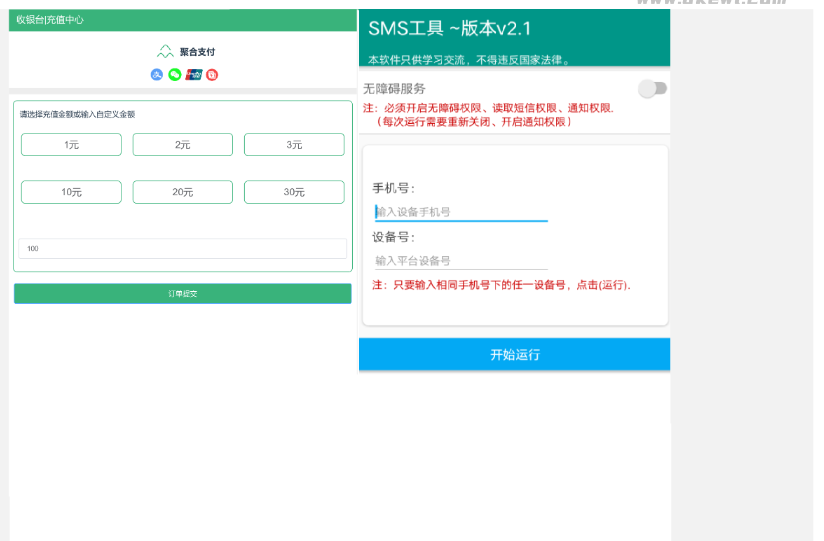This screenshot has height=541, width=824.
Task: Click the 请选择充值金额或输入自定义金额 prompt text
Action: point(77,114)
